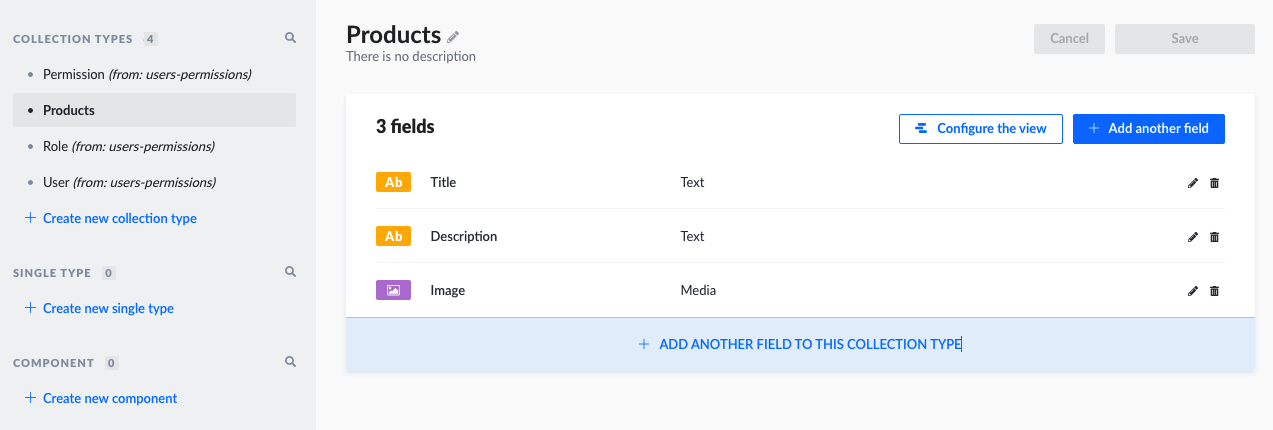Click the edit pencil for Image field
The height and width of the screenshot is (430, 1273).
1192,291
